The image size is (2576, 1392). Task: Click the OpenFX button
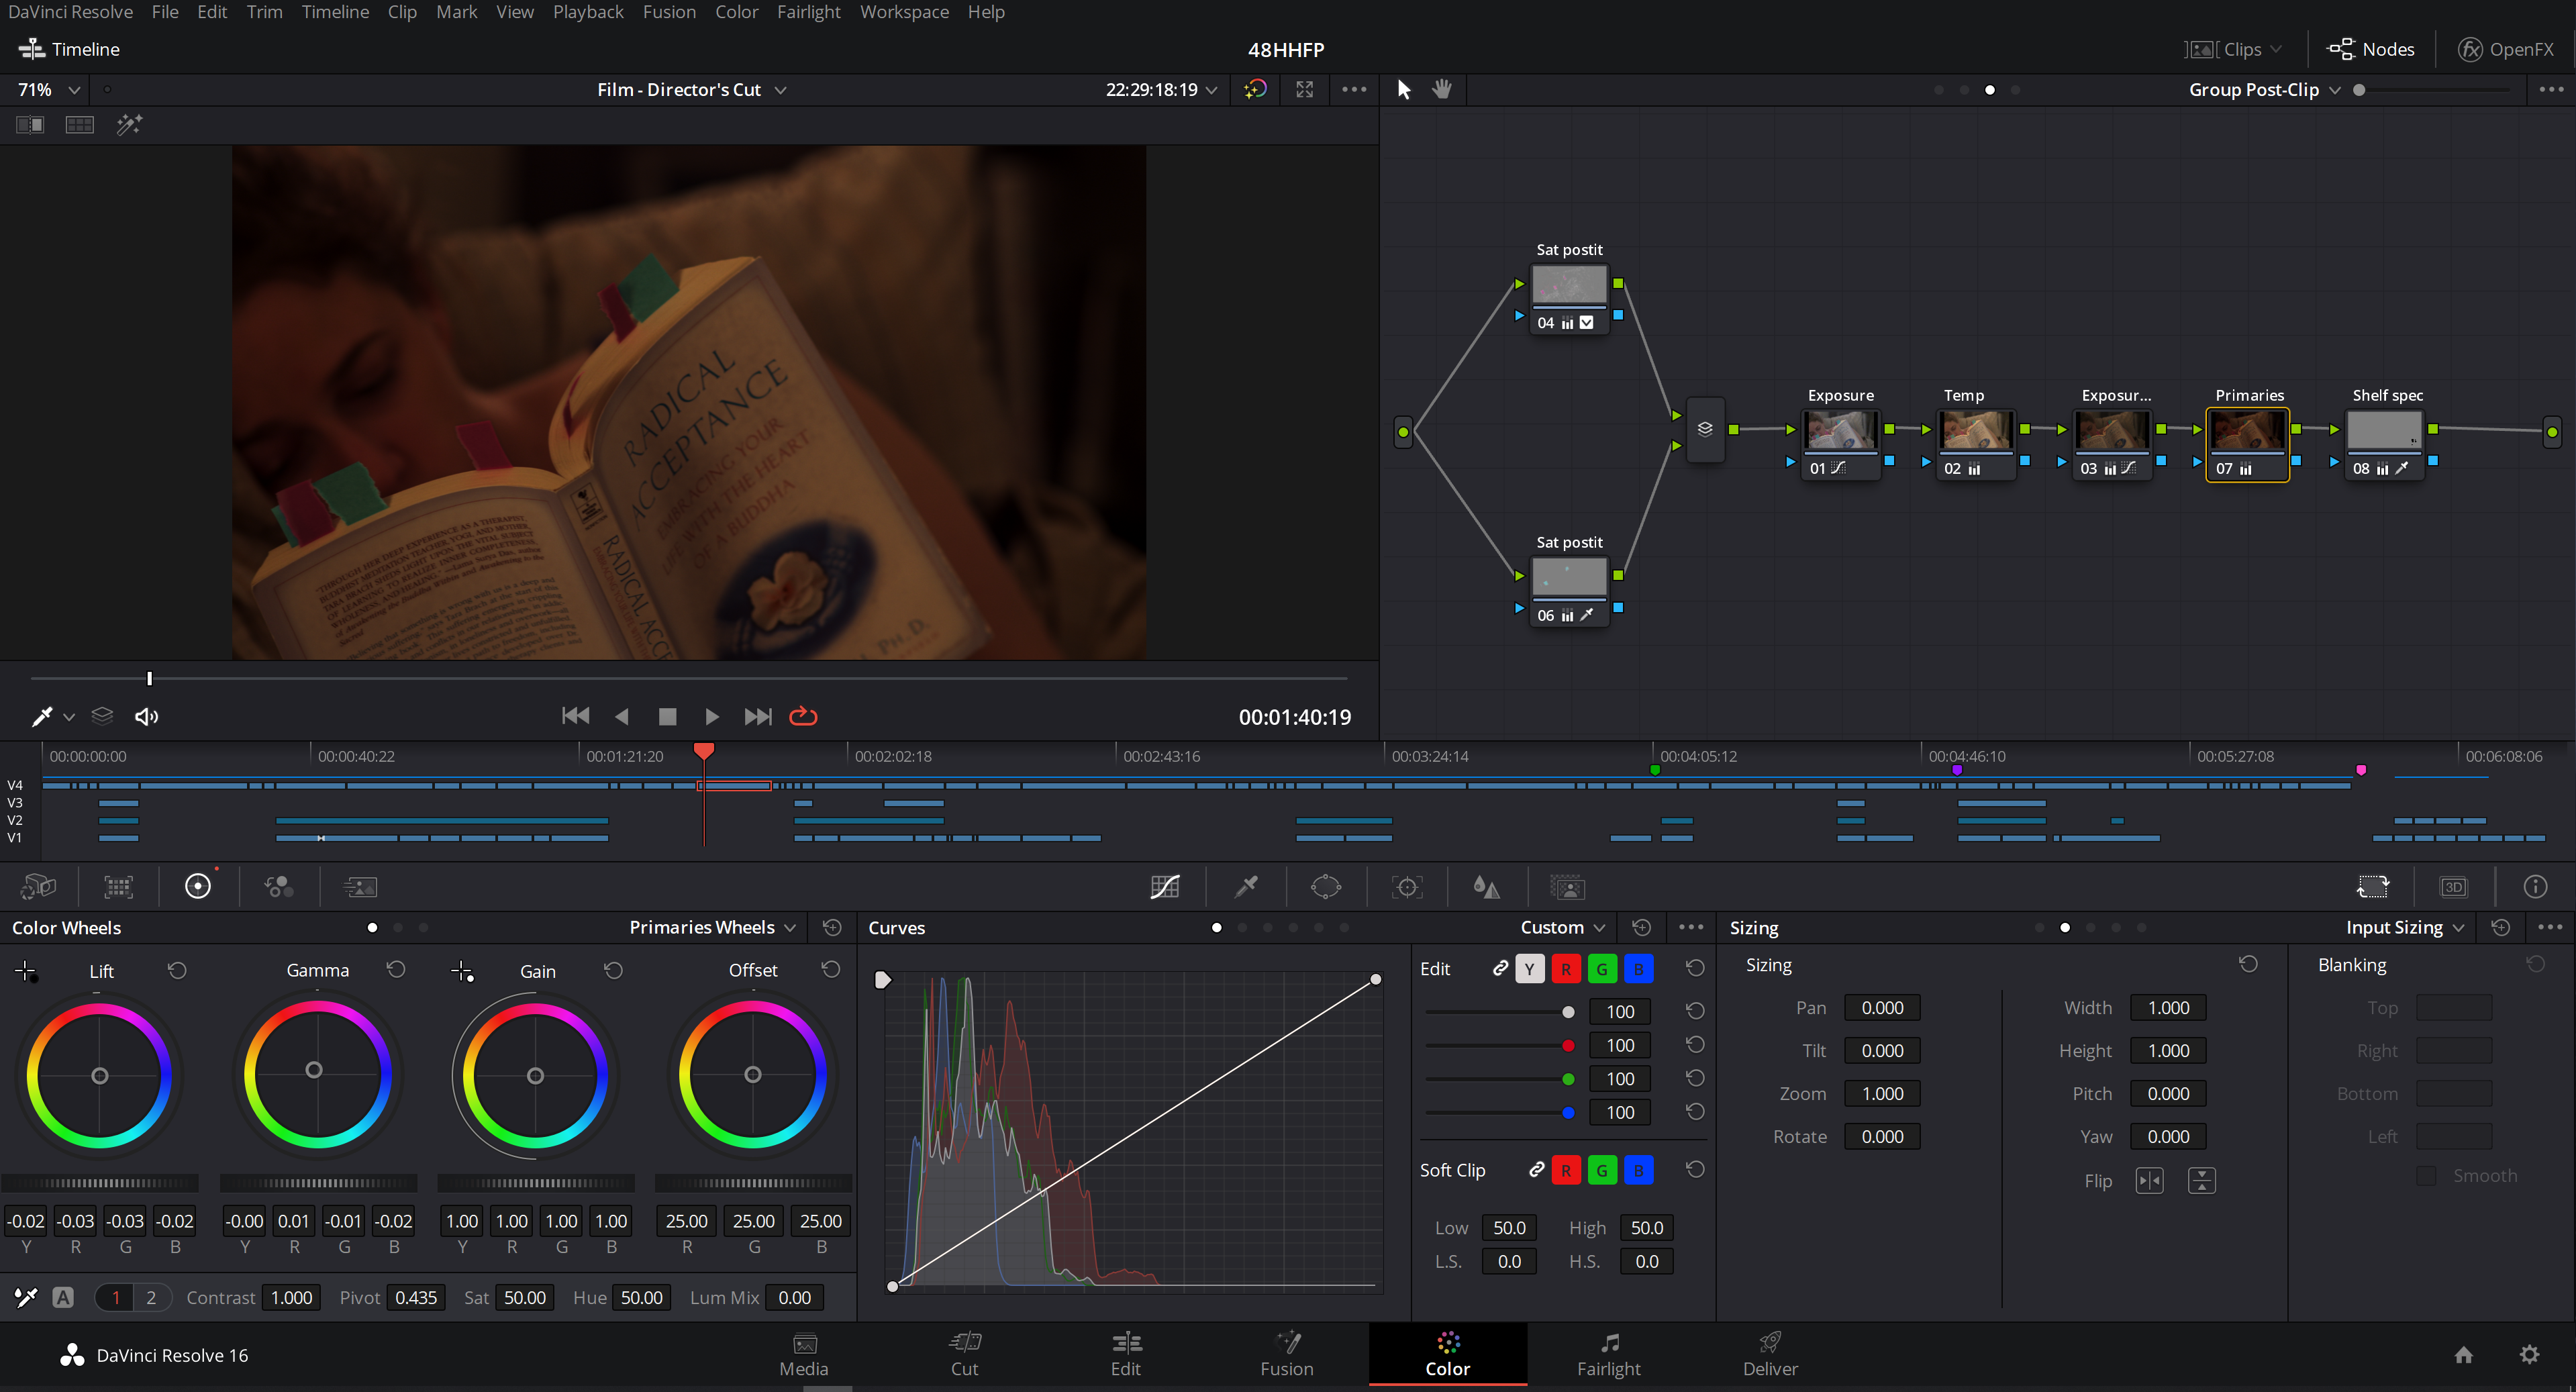(x=2506, y=49)
